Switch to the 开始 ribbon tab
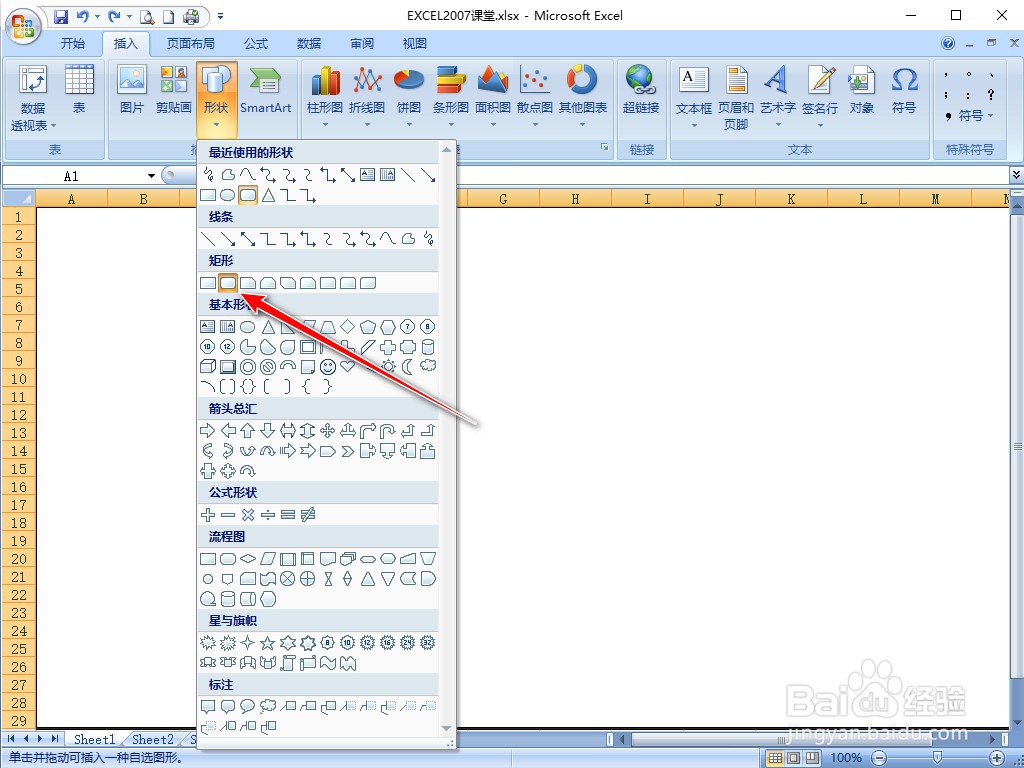 [72, 44]
